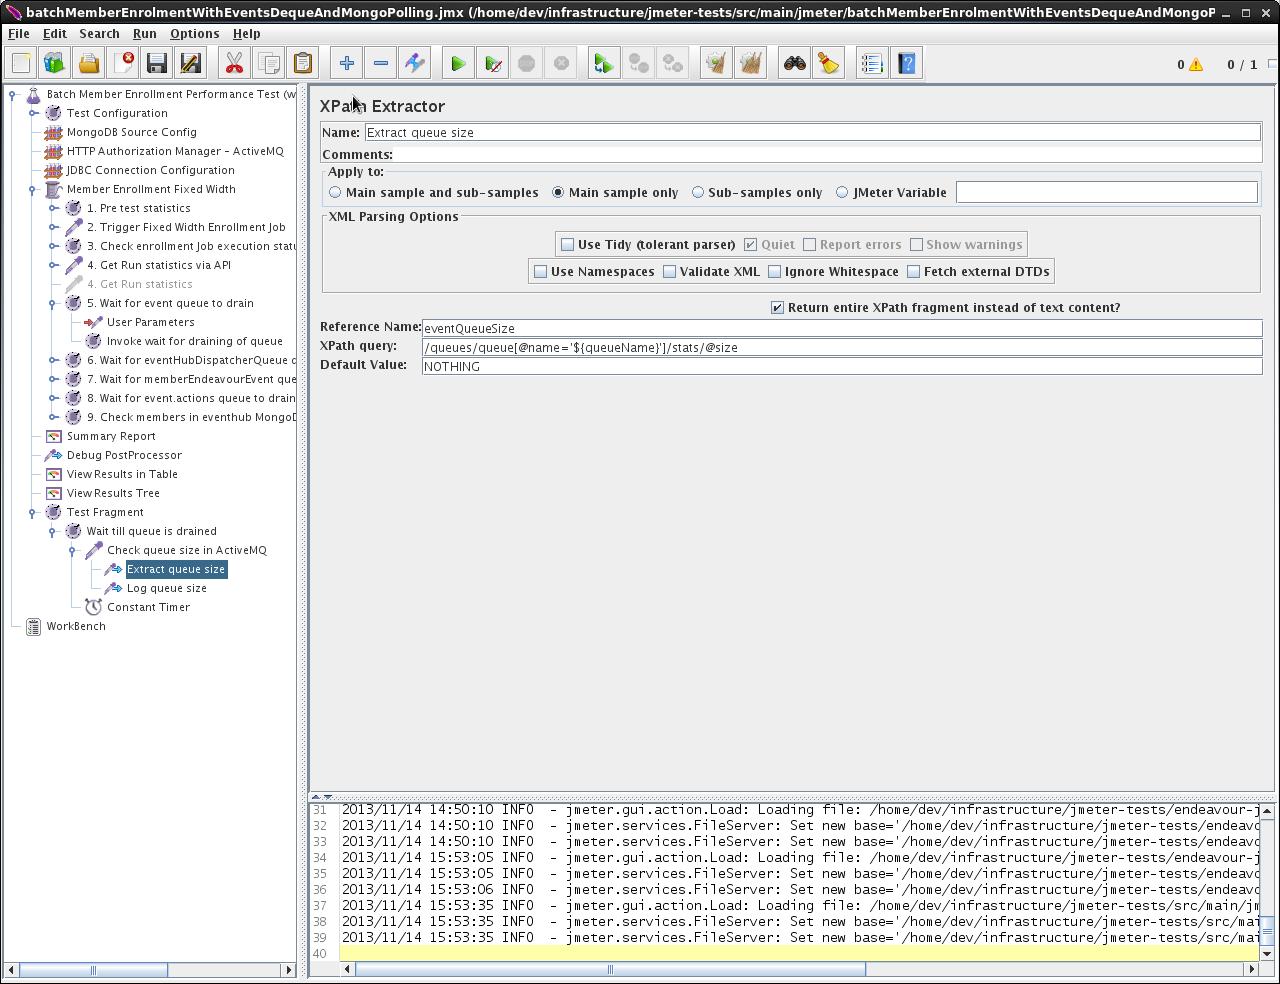The width and height of the screenshot is (1280, 984).
Task: Collapse the Batch Member Enrollment test plan node
Action: pyautogui.click(x=13, y=95)
